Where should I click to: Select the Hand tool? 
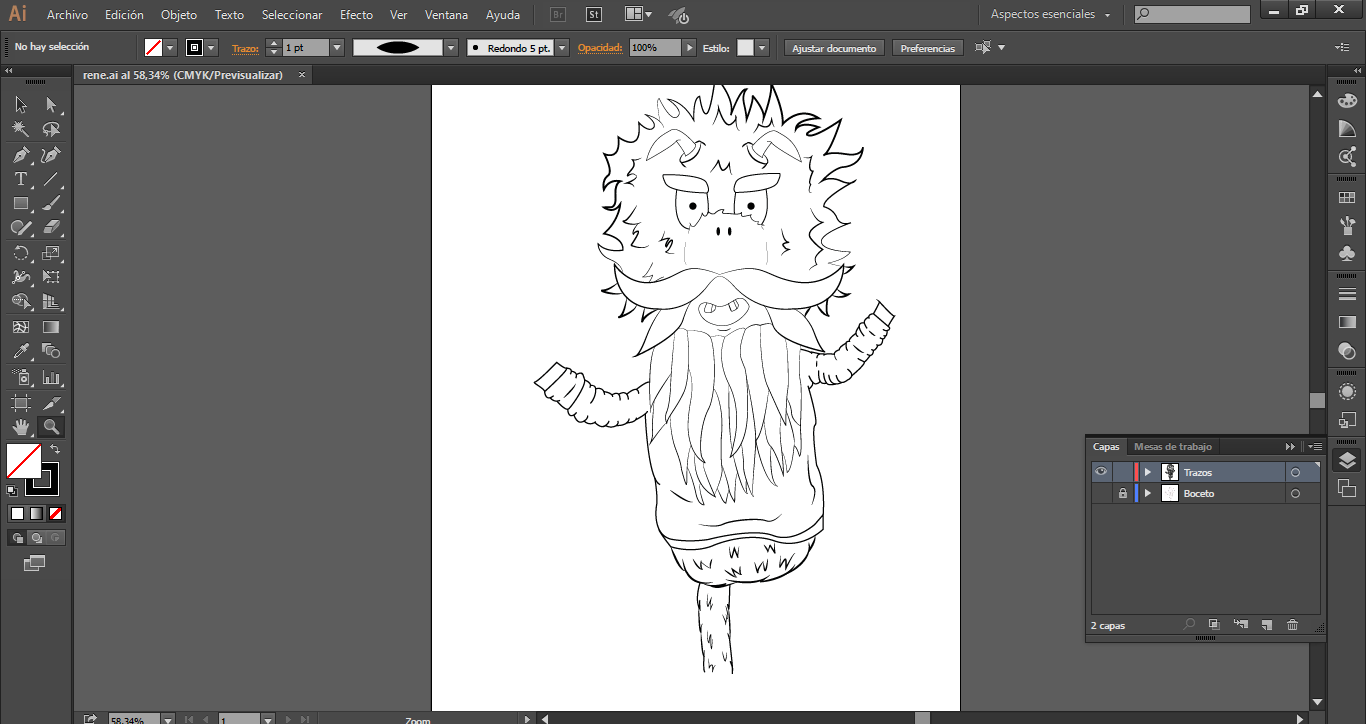coord(21,427)
